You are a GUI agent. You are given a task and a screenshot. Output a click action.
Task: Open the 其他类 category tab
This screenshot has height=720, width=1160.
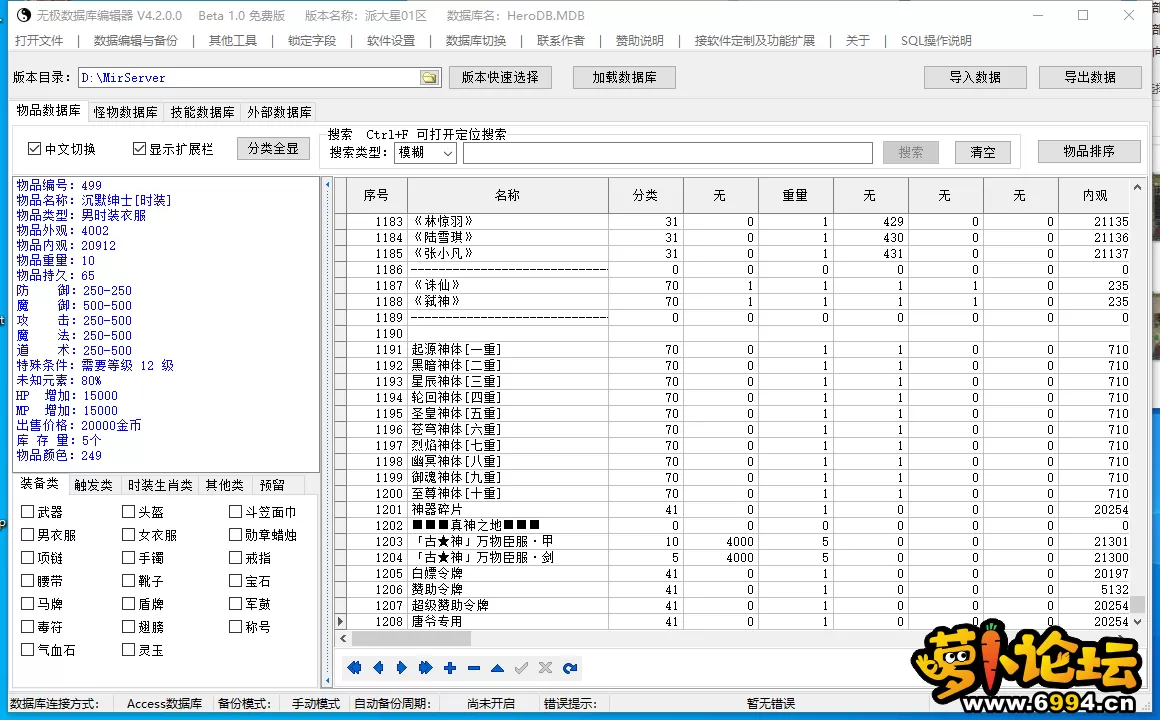pos(224,485)
